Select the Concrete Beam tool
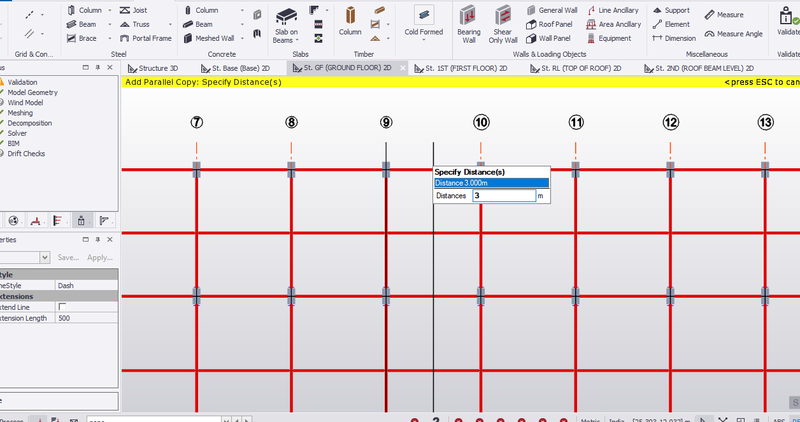 pos(198,24)
